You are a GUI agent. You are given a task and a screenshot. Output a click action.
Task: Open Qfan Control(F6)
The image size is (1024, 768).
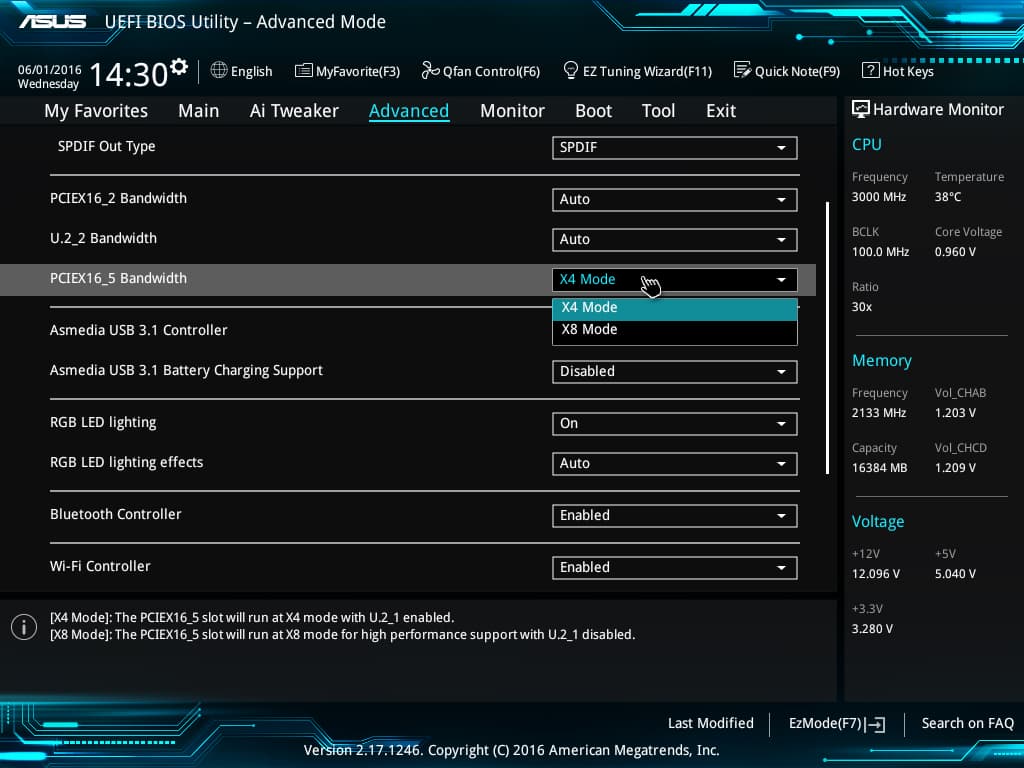click(481, 71)
